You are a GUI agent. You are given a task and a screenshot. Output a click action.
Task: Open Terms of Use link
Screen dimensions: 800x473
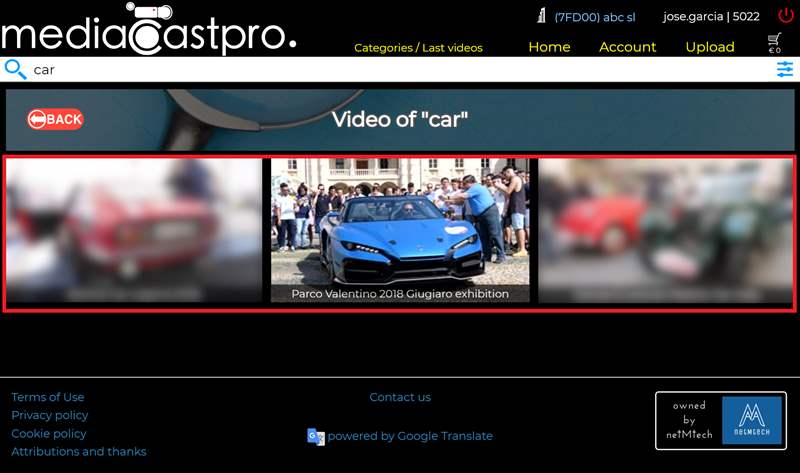point(48,397)
